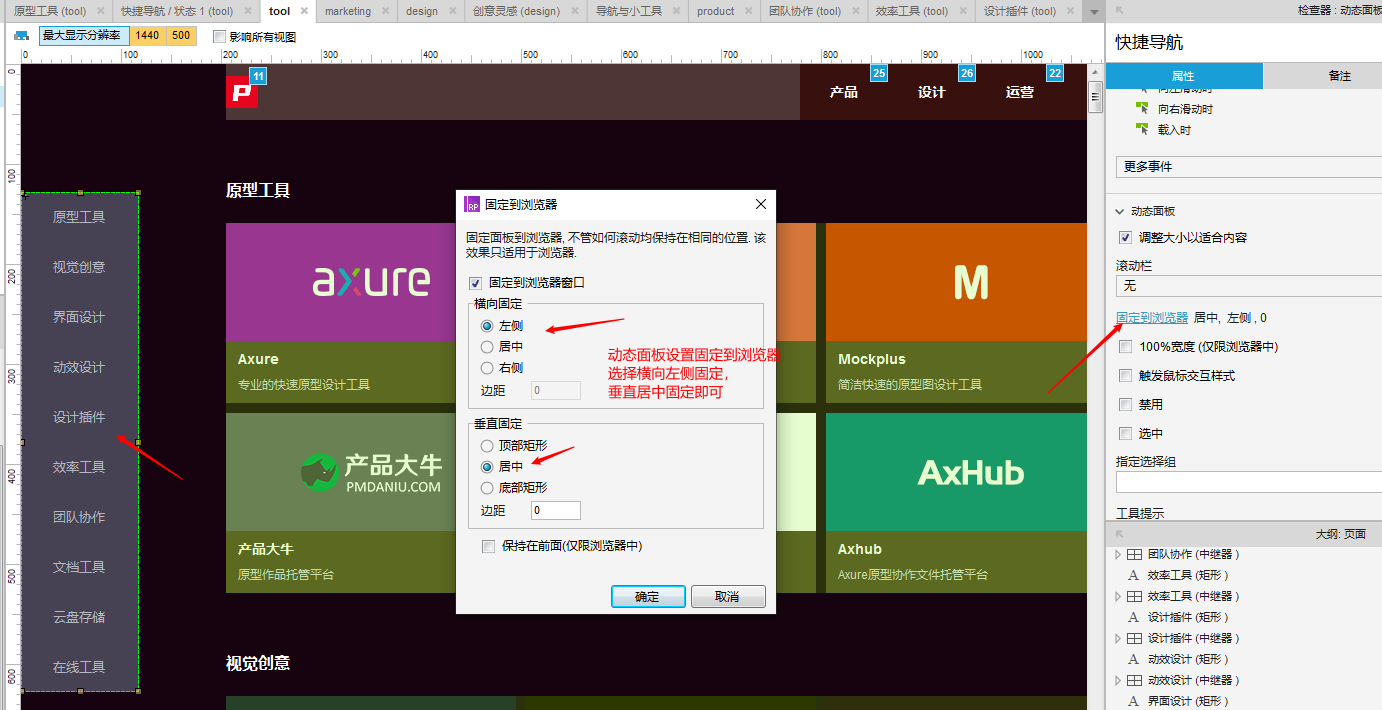
Task: Open the 更多事件 dropdown
Action: pos(1249,166)
